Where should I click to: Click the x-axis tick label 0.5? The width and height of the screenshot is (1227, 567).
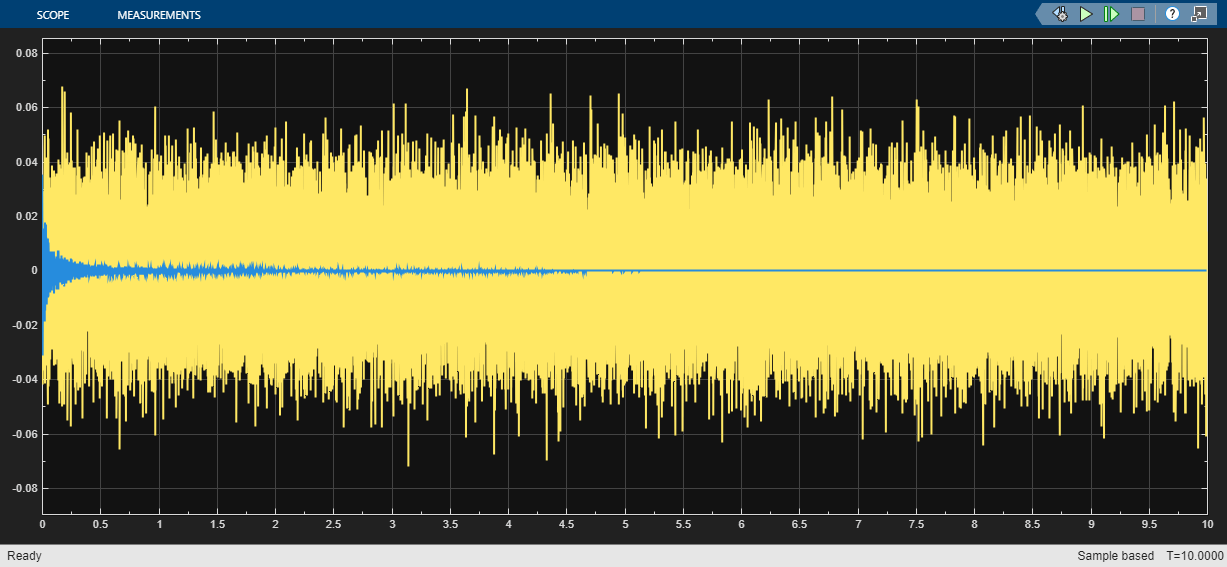[100, 523]
